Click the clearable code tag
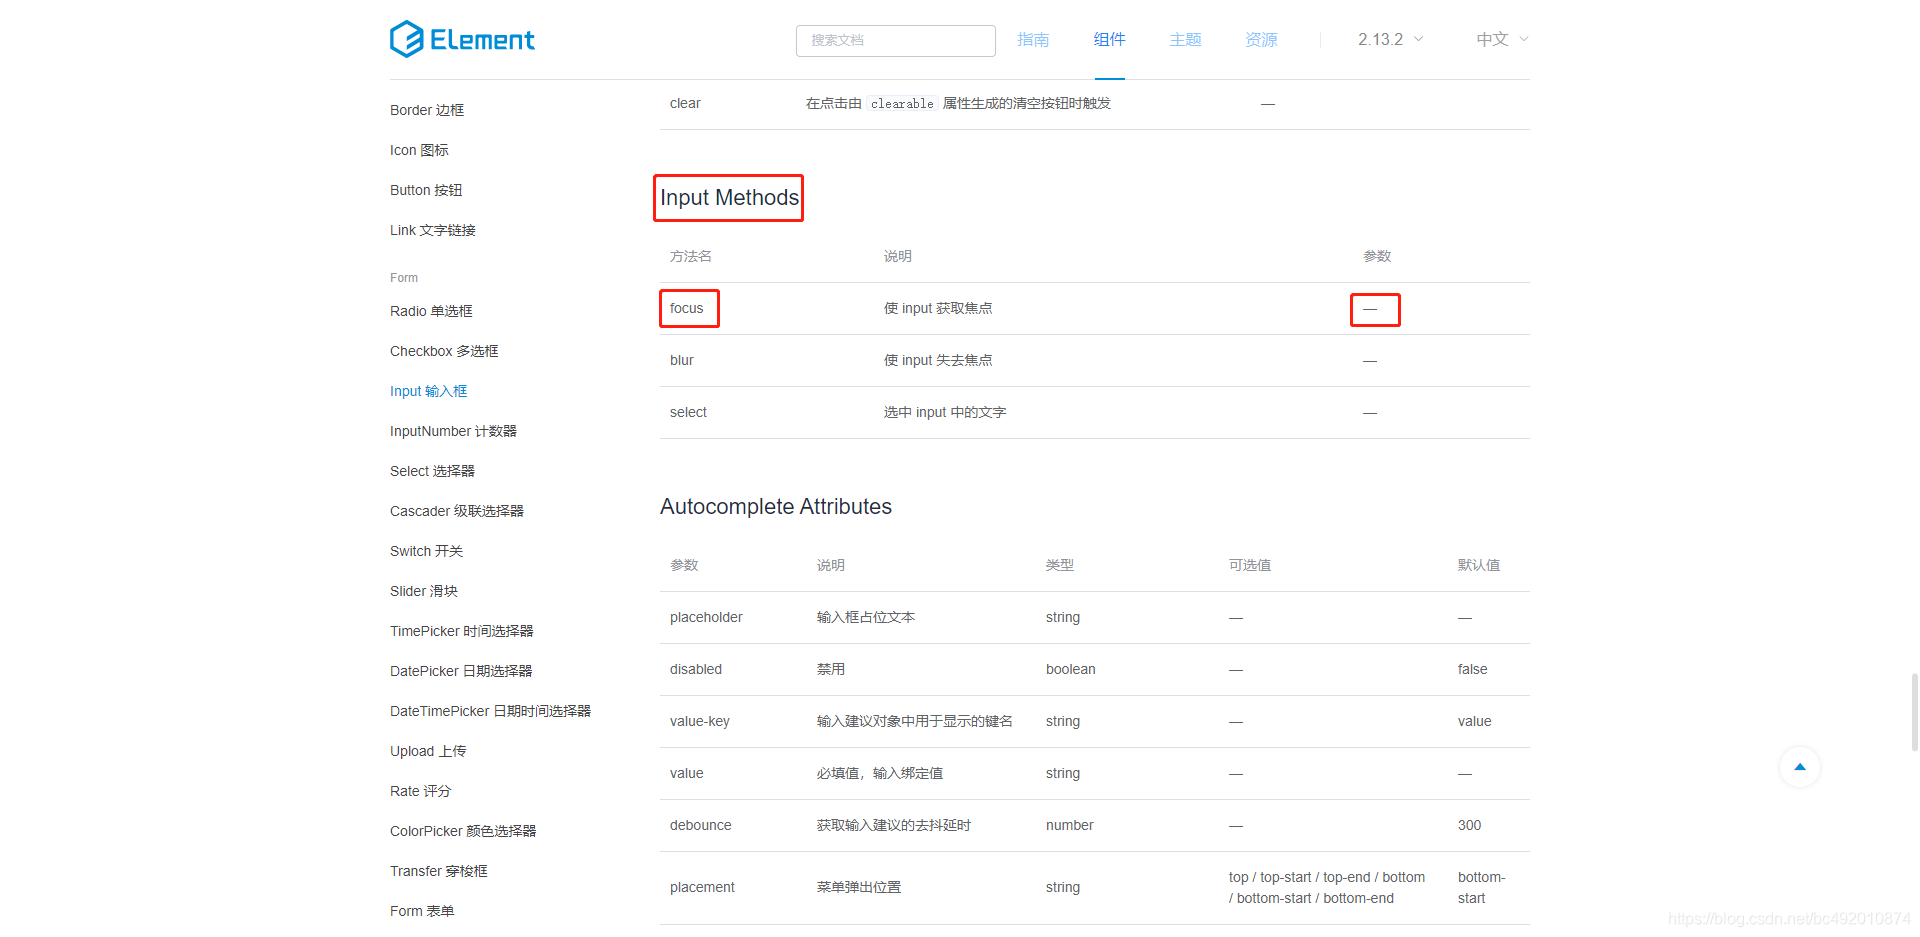This screenshot has width=1920, height=937. pos(902,104)
